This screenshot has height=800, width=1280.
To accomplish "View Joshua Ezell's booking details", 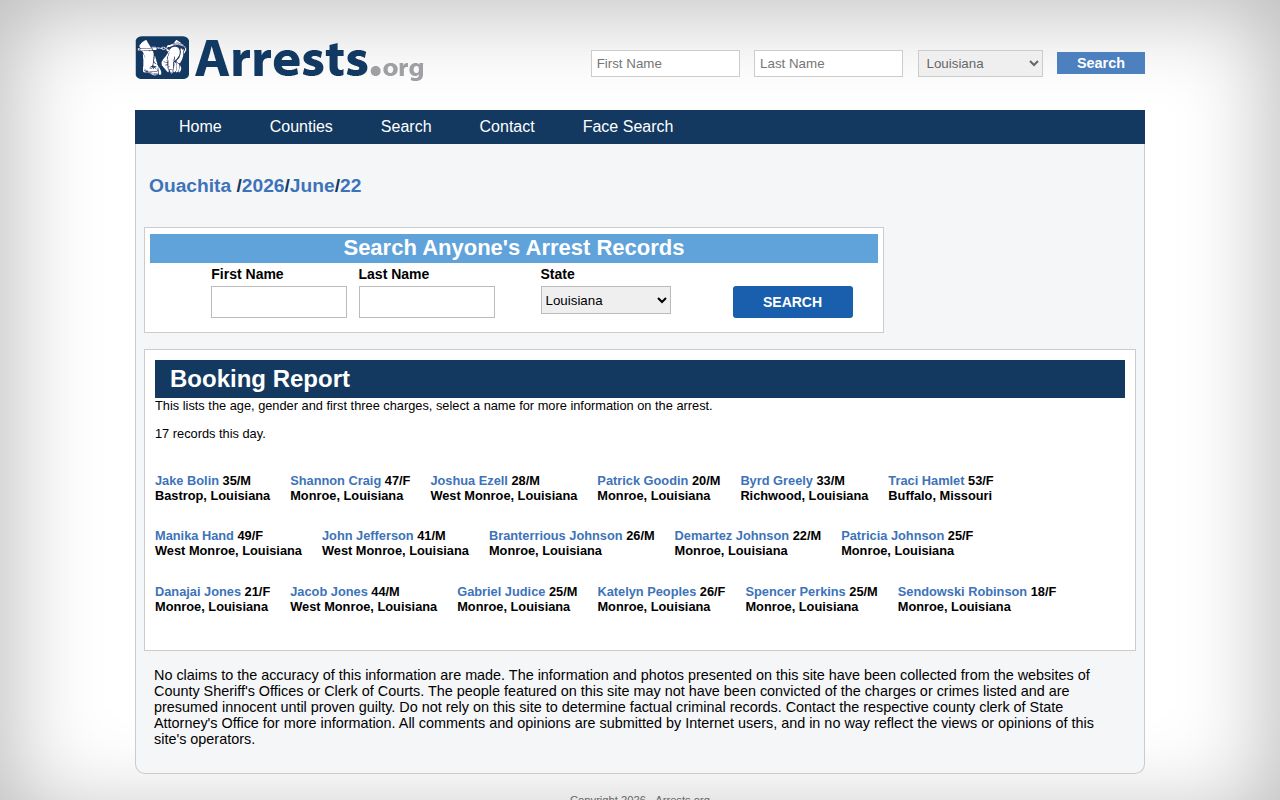I will 469,481.
